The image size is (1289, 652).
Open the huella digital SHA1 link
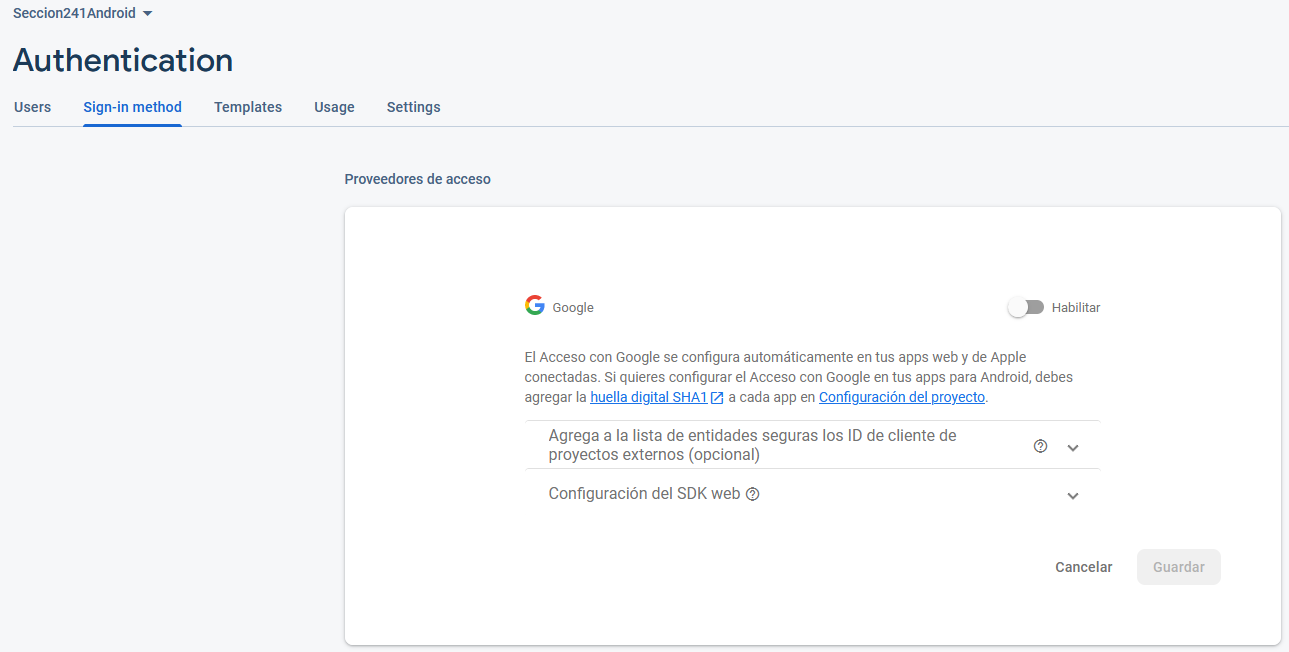pyautogui.click(x=650, y=397)
